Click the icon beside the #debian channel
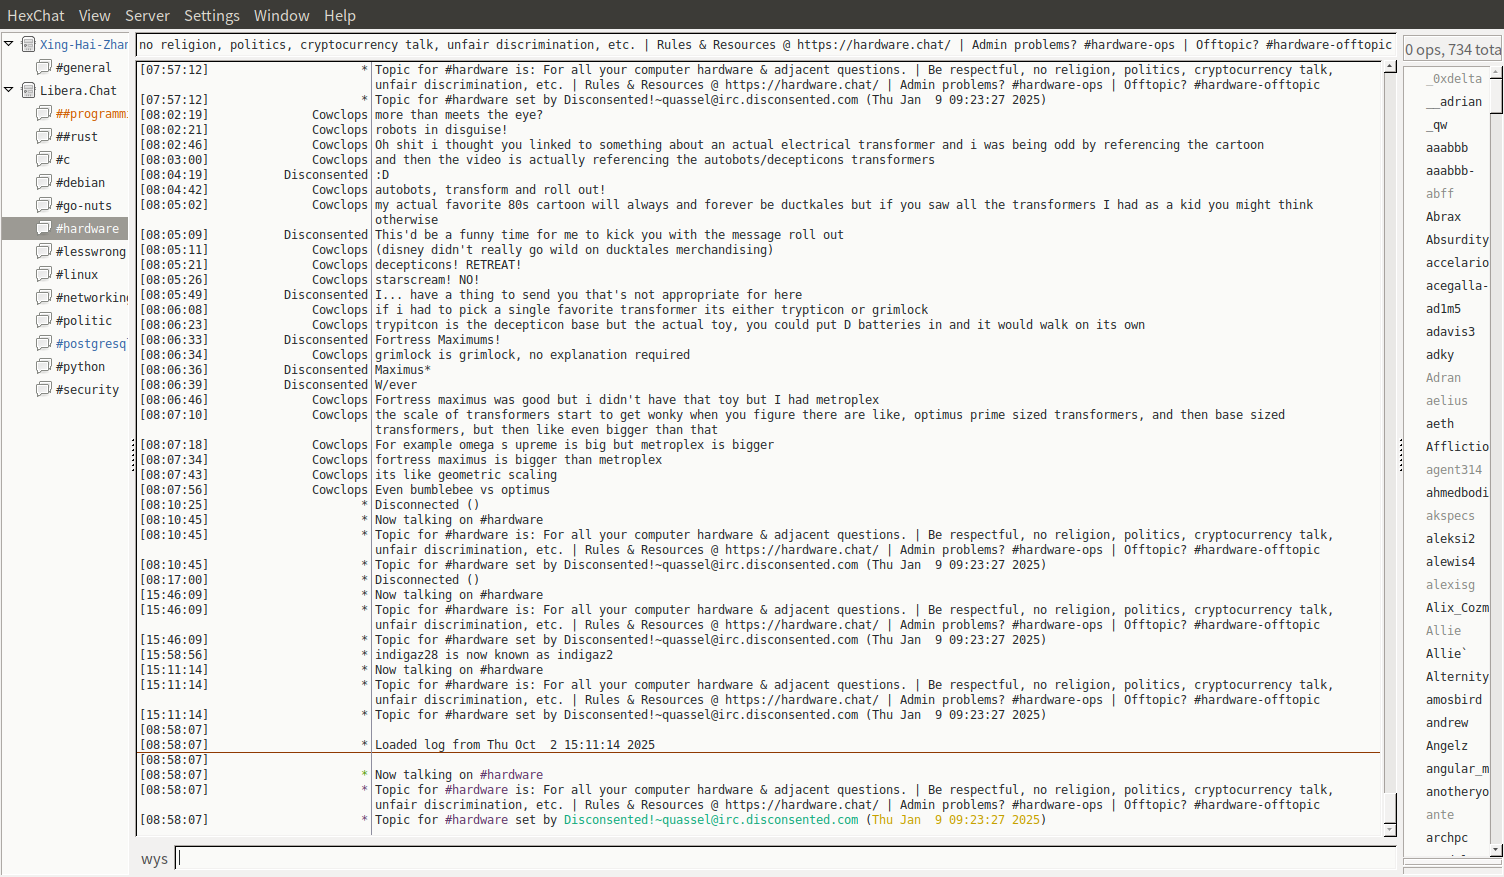This screenshot has height=877, width=1504. point(44,182)
